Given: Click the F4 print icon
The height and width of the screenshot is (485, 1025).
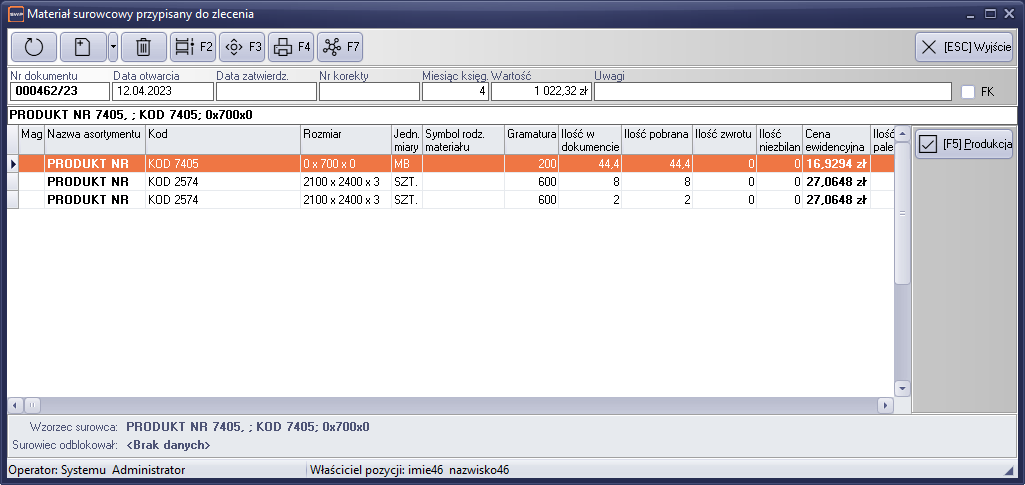Looking at the screenshot, I should [291, 47].
